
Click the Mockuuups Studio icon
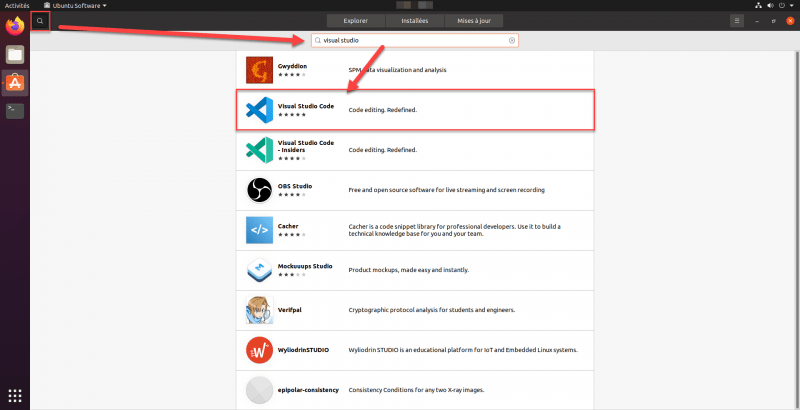[259, 270]
